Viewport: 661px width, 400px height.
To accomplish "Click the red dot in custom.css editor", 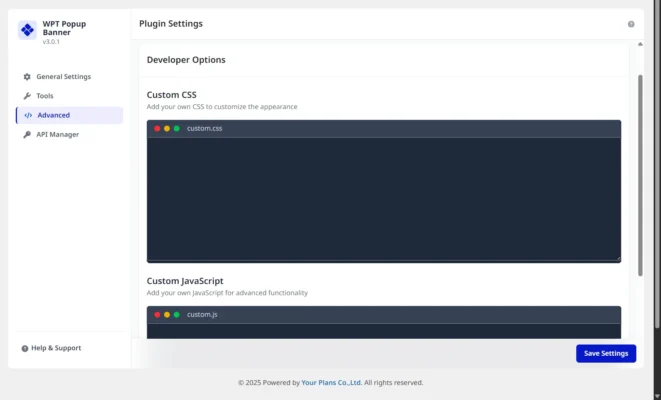I will point(157,129).
